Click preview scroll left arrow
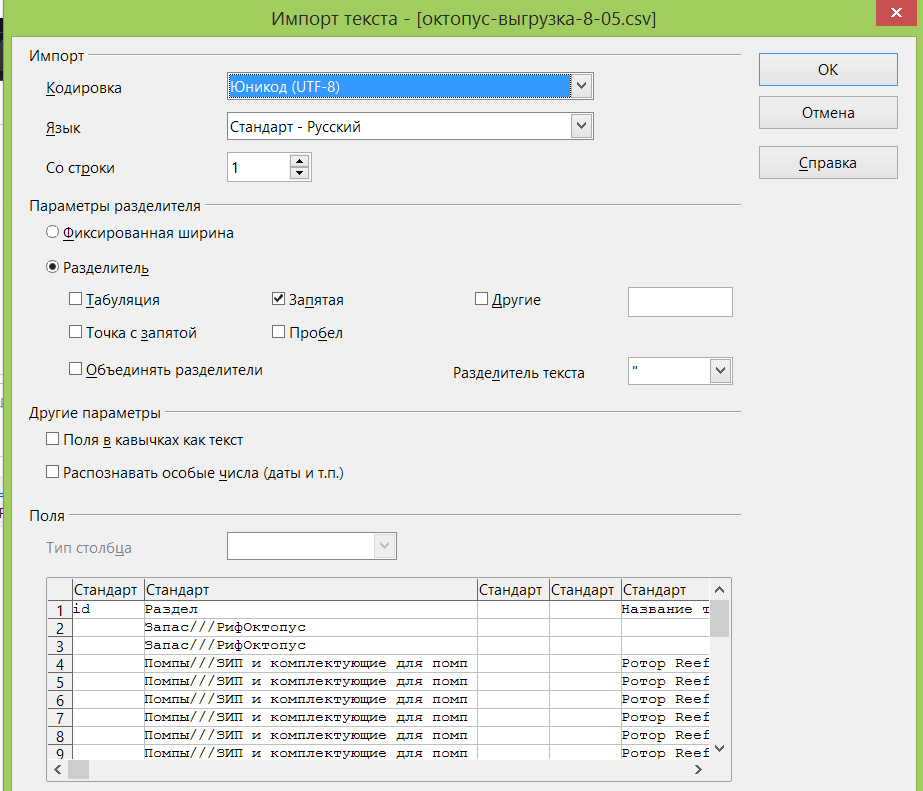This screenshot has width=923, height=791. (58, 769)
